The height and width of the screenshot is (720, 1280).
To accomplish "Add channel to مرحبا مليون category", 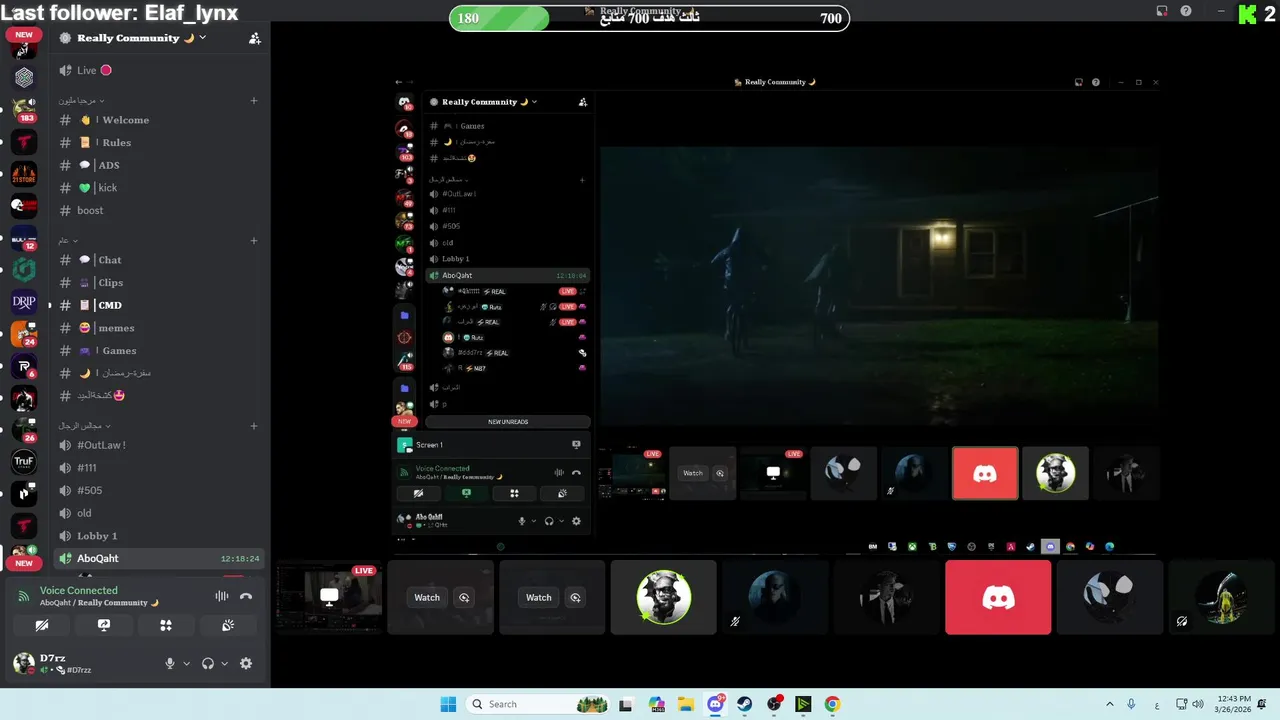I will click(254, 101).
